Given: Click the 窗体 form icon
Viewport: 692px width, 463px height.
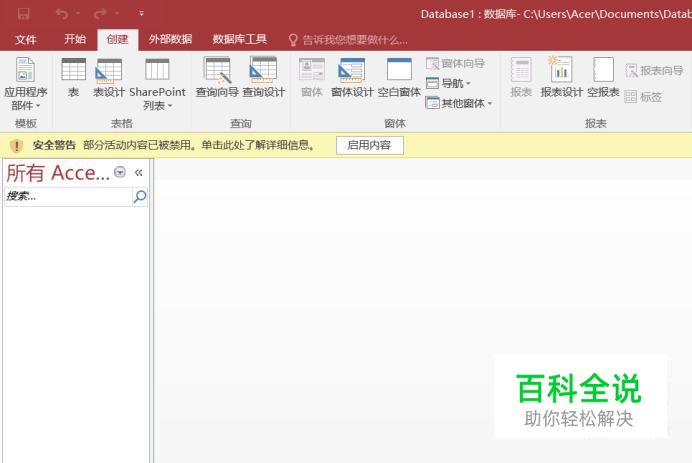Looking at the screenshot, I should pyautogui.click(x=312, y=78).
